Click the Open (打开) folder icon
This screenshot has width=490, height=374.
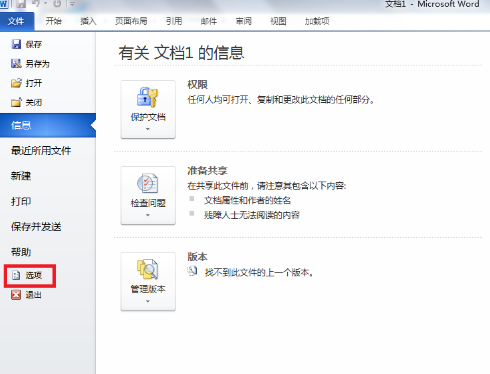click(x=16, y=83)
